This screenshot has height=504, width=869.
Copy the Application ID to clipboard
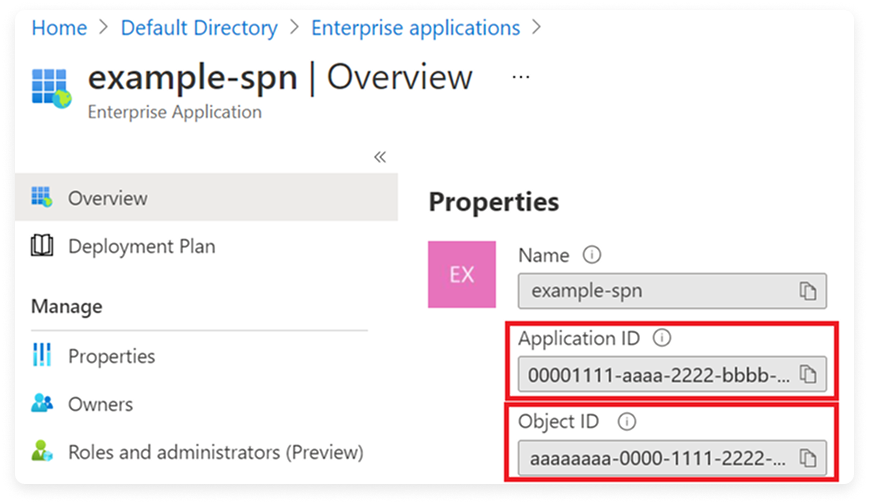[808, 374]
